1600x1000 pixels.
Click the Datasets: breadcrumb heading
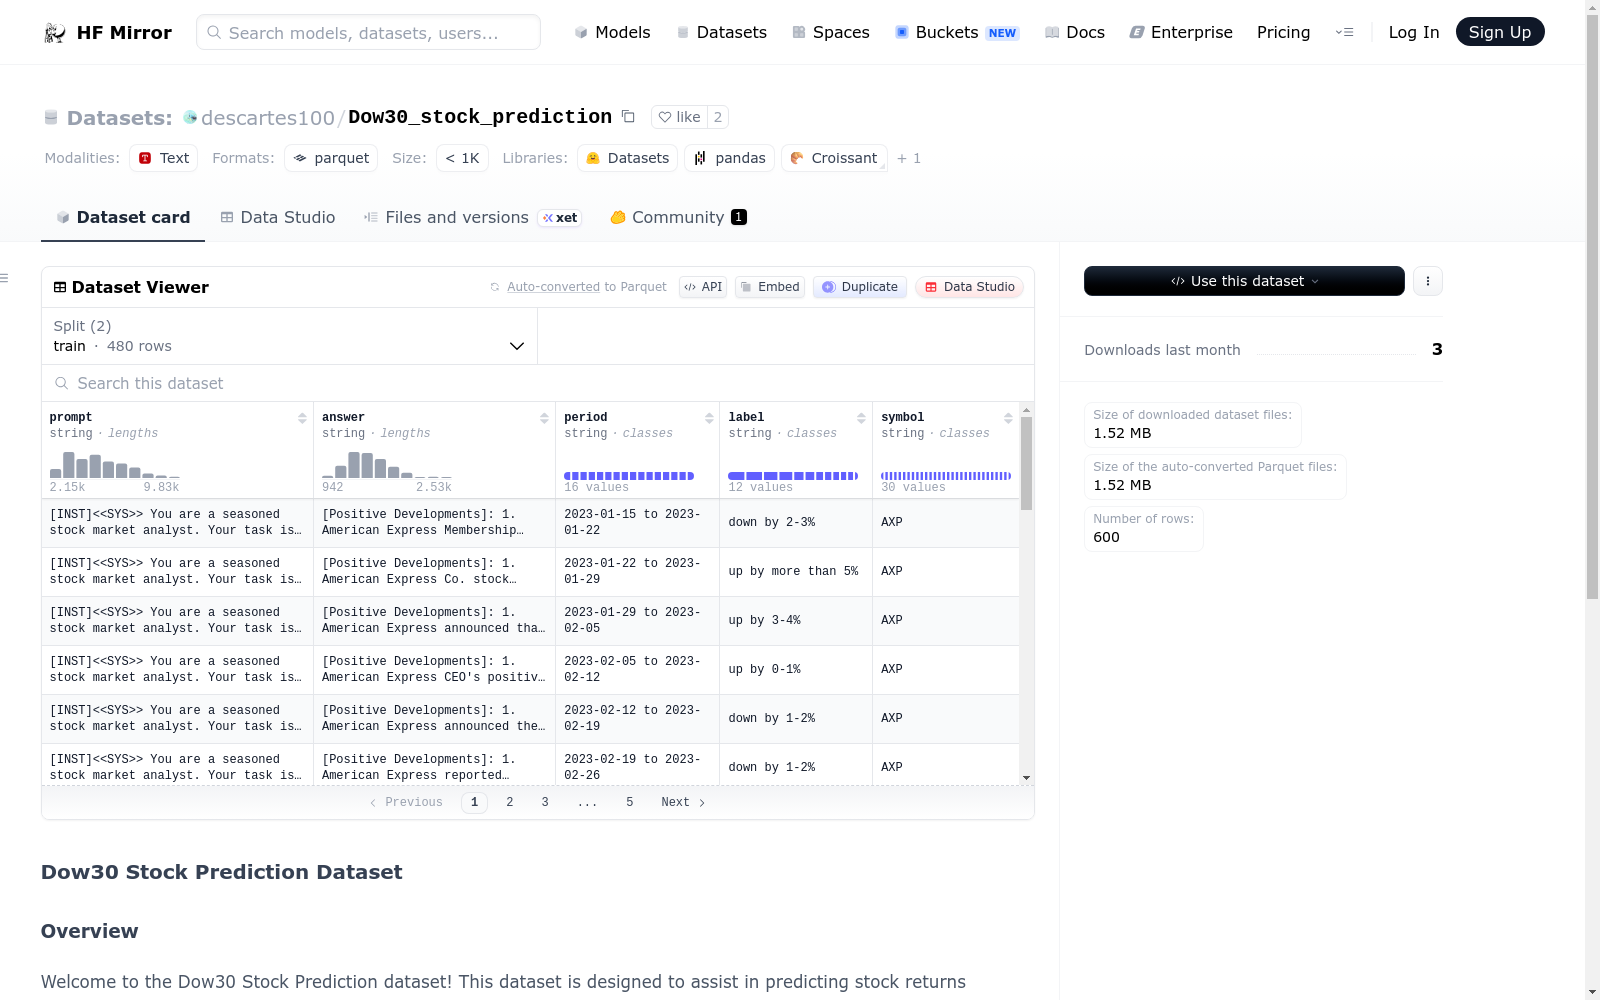click(x=120, y=118)
